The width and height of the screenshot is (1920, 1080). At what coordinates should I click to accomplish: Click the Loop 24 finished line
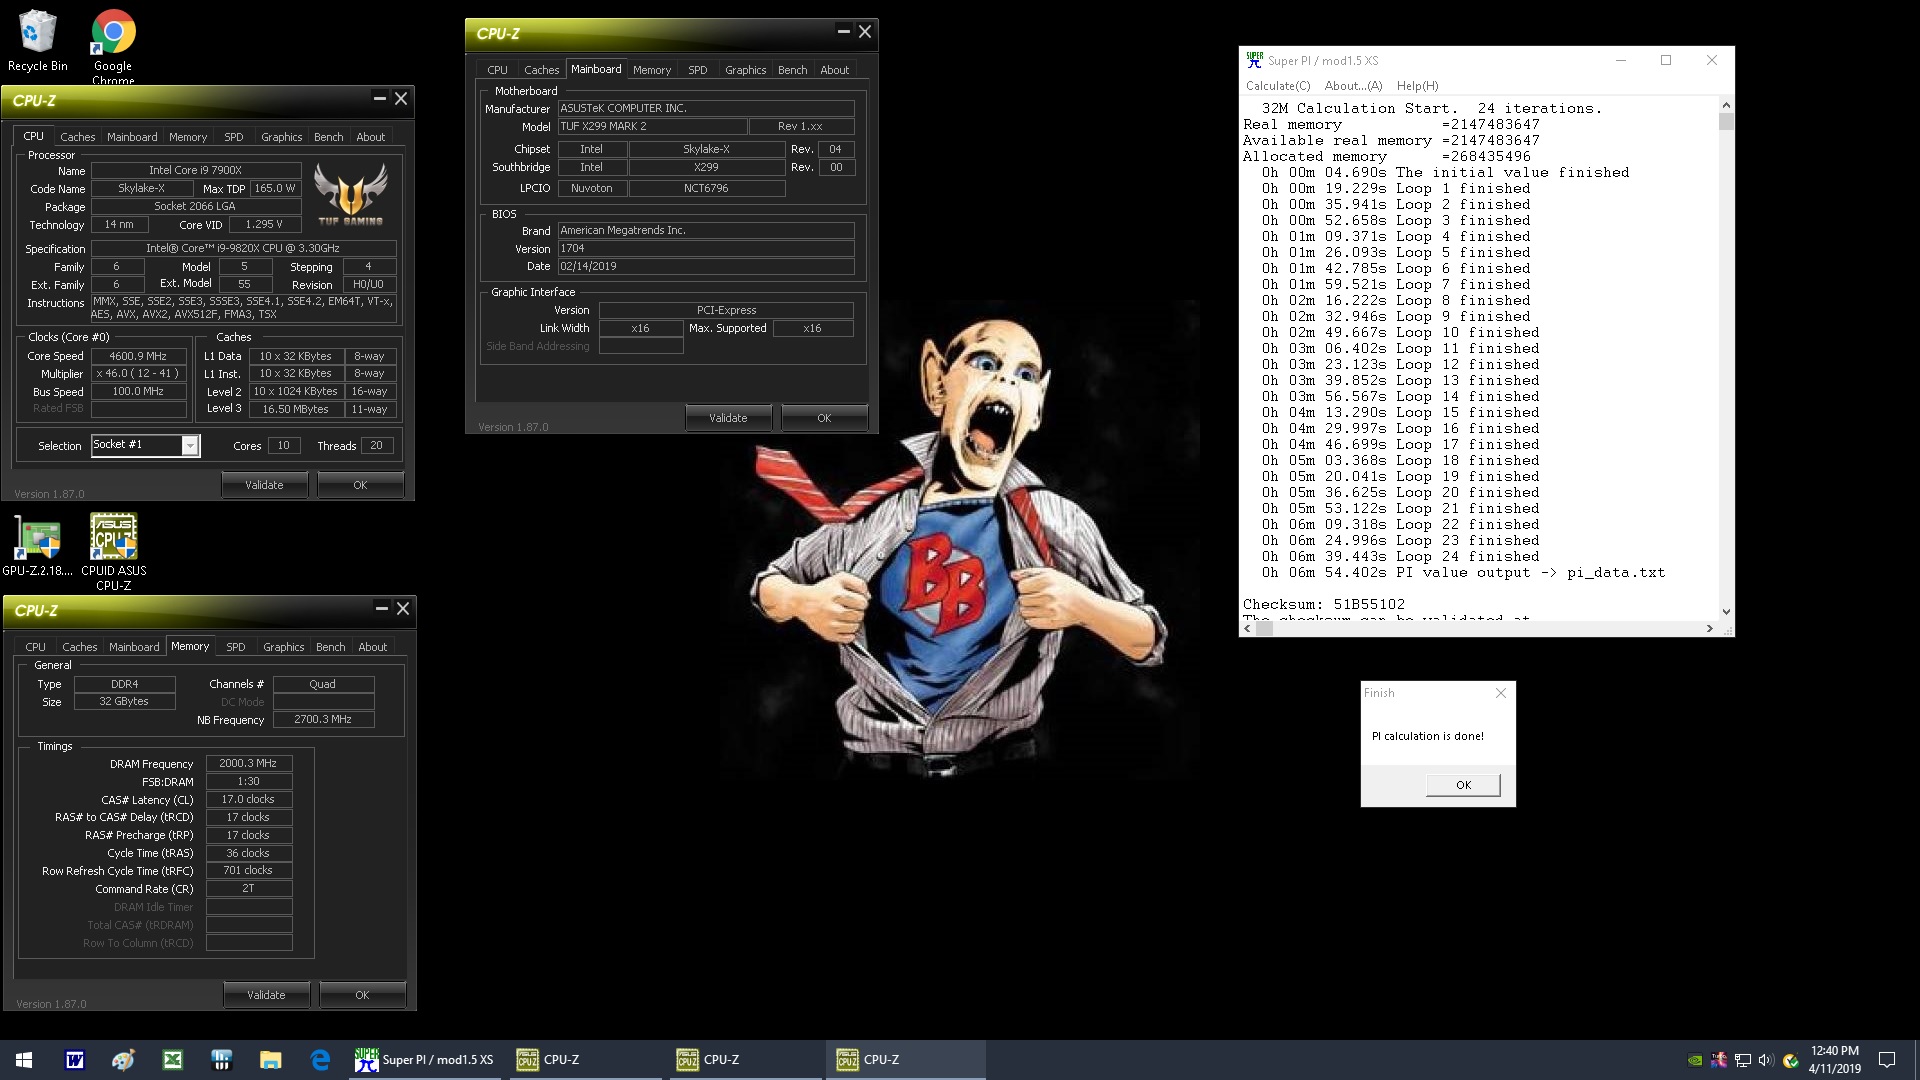1400,556
